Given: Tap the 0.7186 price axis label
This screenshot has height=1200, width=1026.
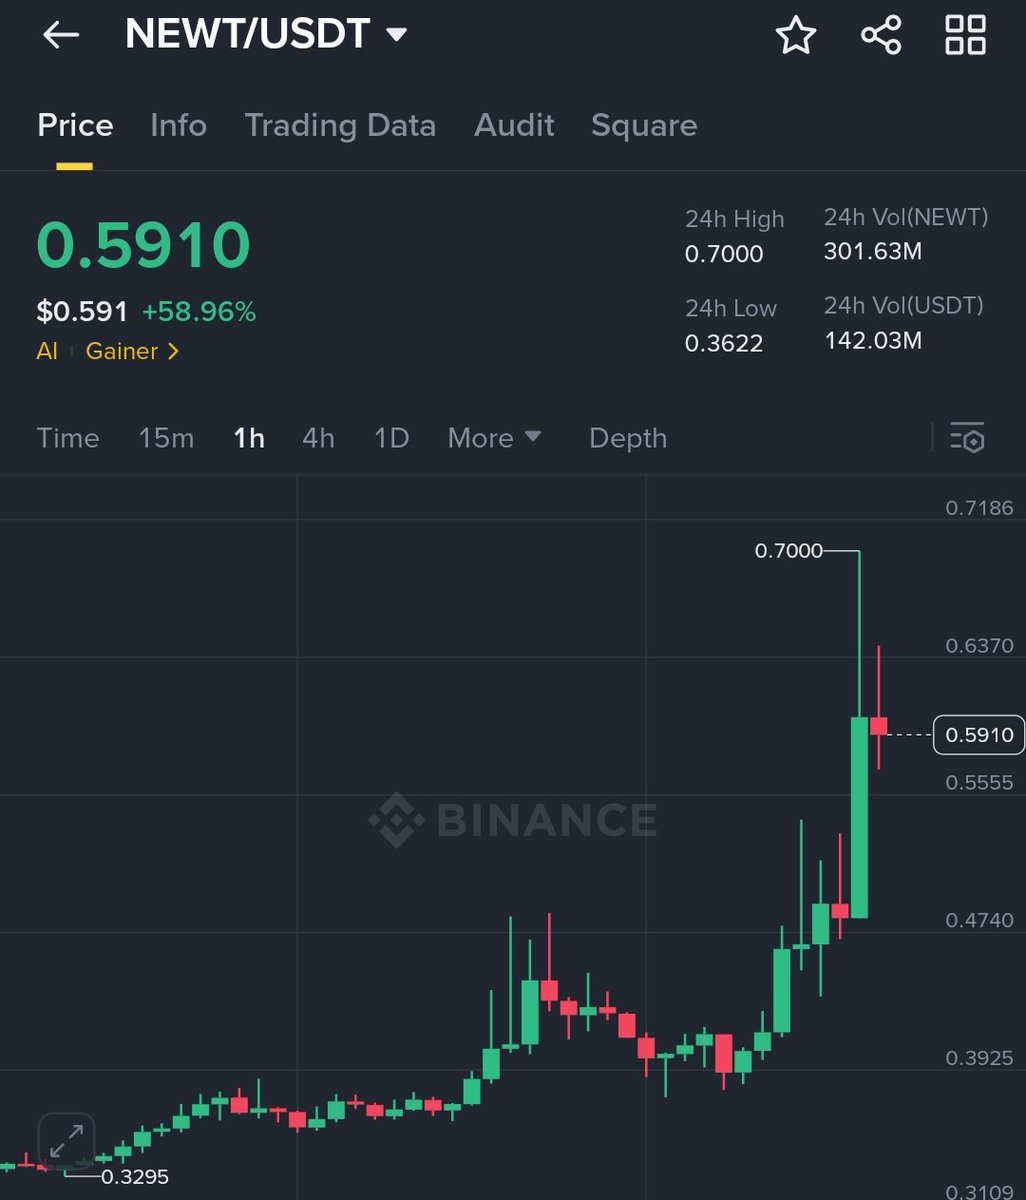Looking at the screenshot, I should [979, 508].
